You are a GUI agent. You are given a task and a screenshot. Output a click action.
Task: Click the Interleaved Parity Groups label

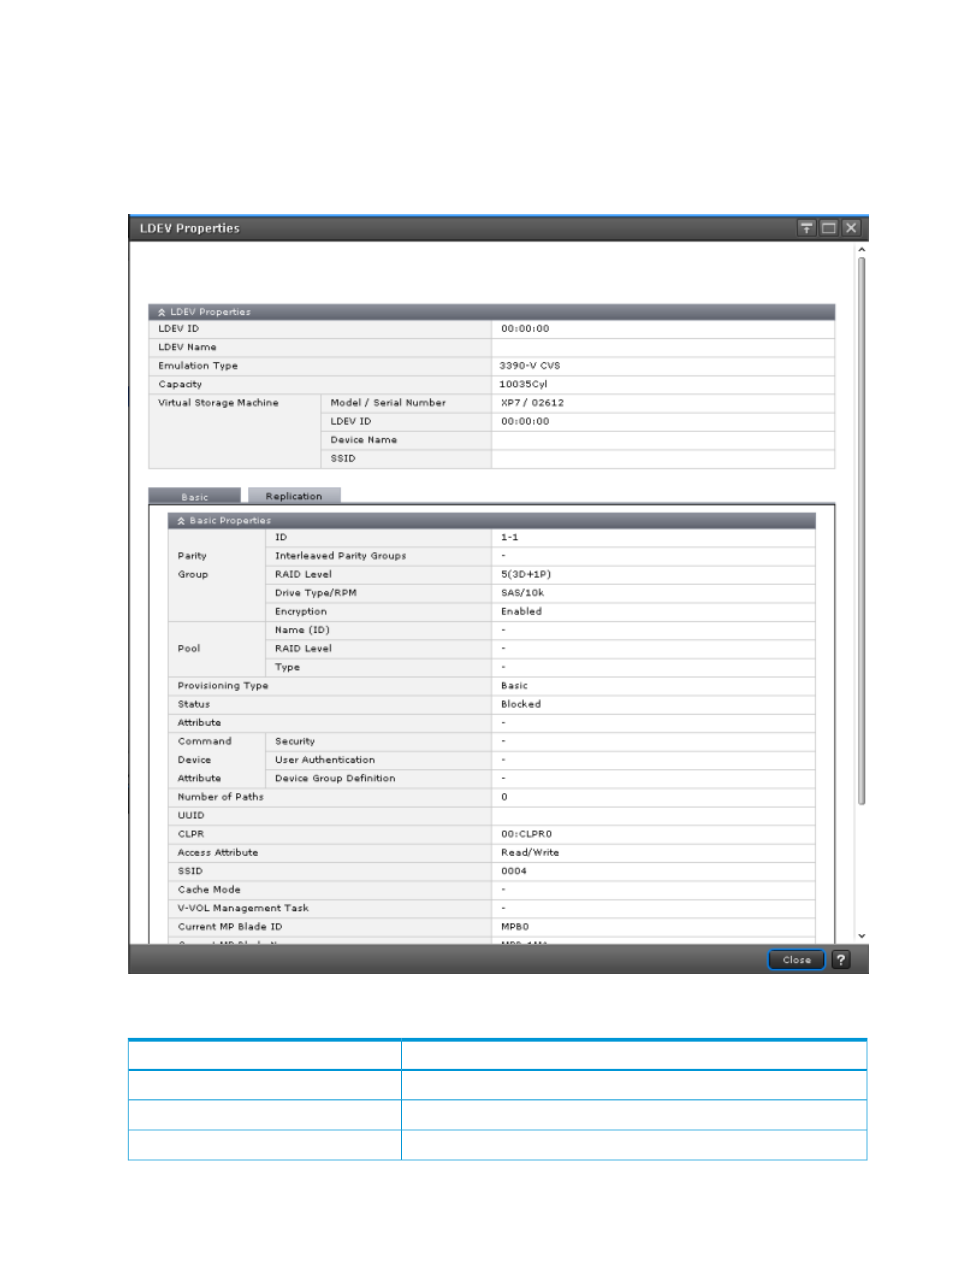[341, 556]
